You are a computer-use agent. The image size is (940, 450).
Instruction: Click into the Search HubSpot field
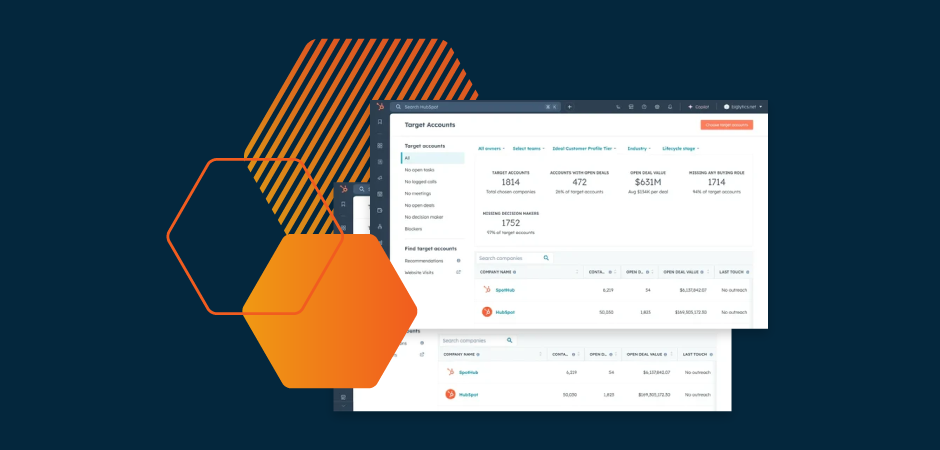click(x=475, y=107)
